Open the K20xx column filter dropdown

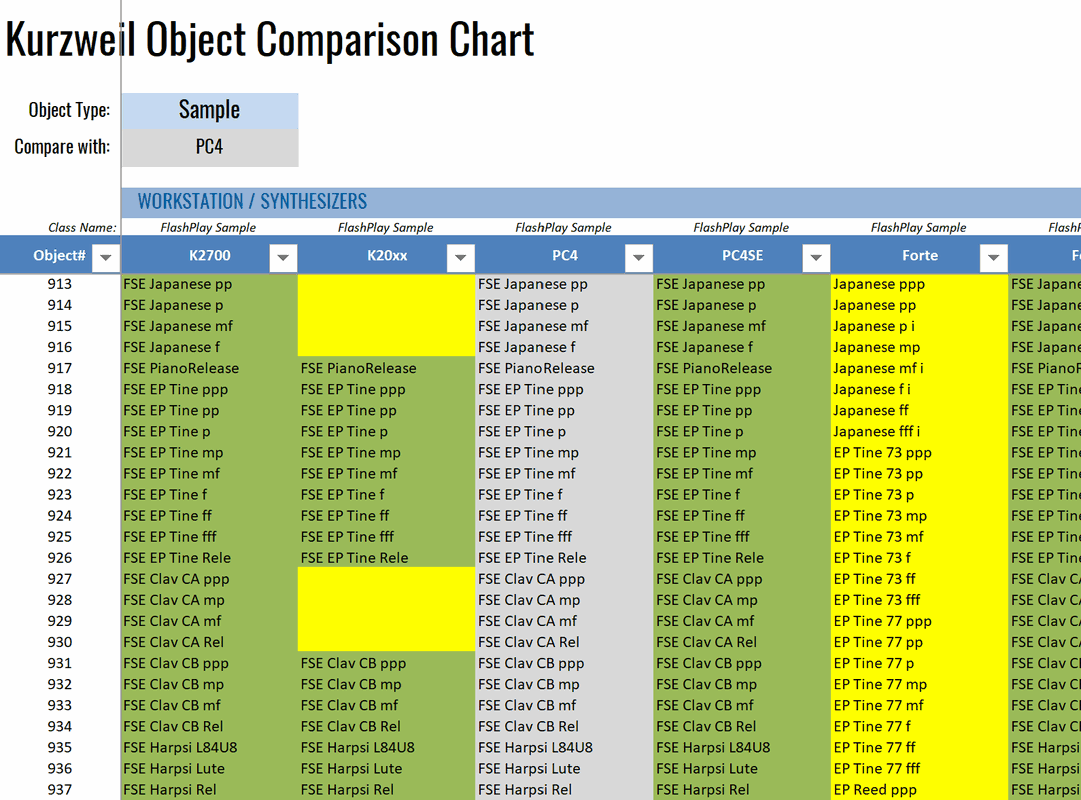tap(461, 257)
